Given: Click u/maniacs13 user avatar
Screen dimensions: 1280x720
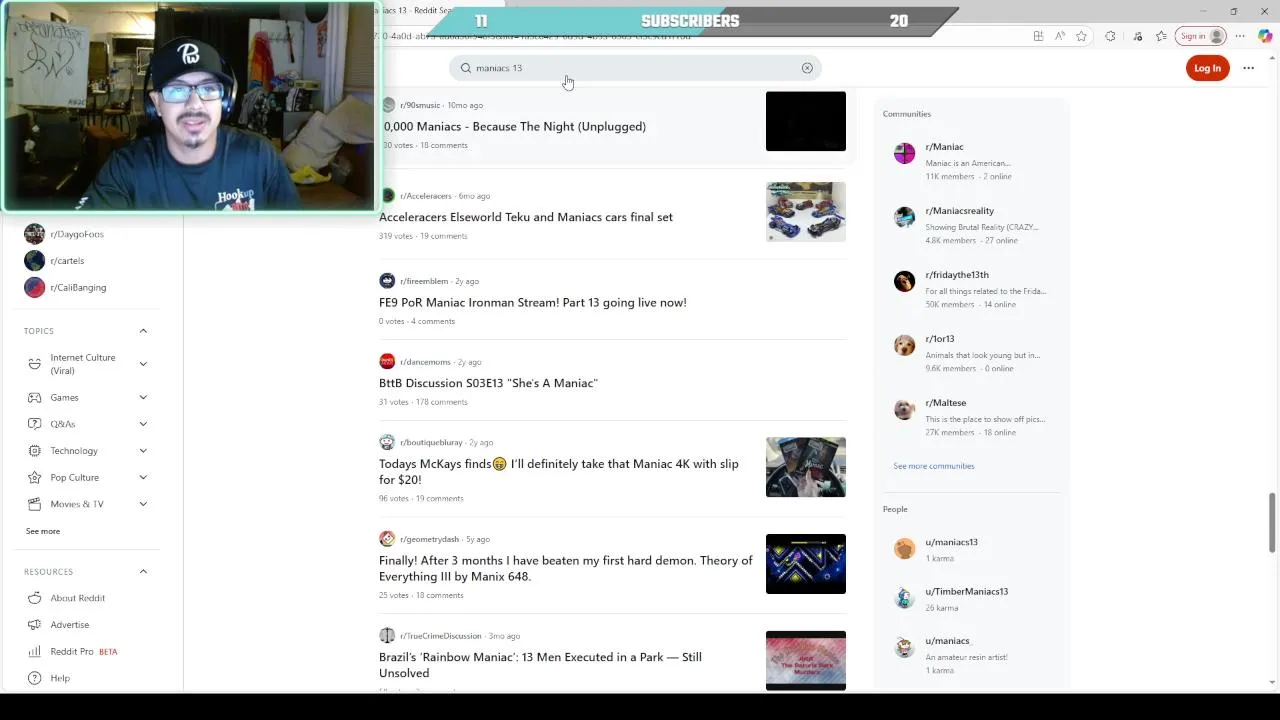Looking at the screenshot, I should click(x=904, y=548).
